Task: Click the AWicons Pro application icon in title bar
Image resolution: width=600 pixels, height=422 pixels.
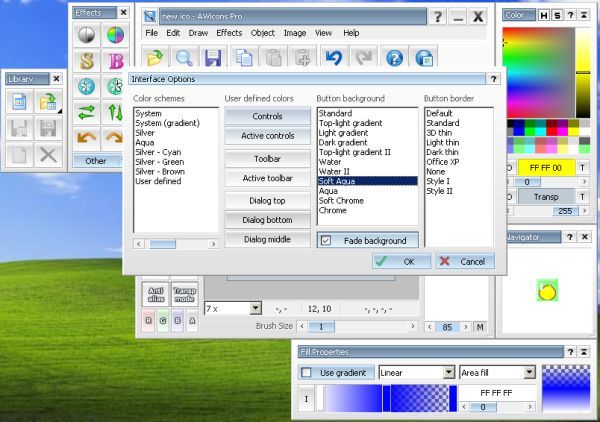Action: [x=150, y=16]
